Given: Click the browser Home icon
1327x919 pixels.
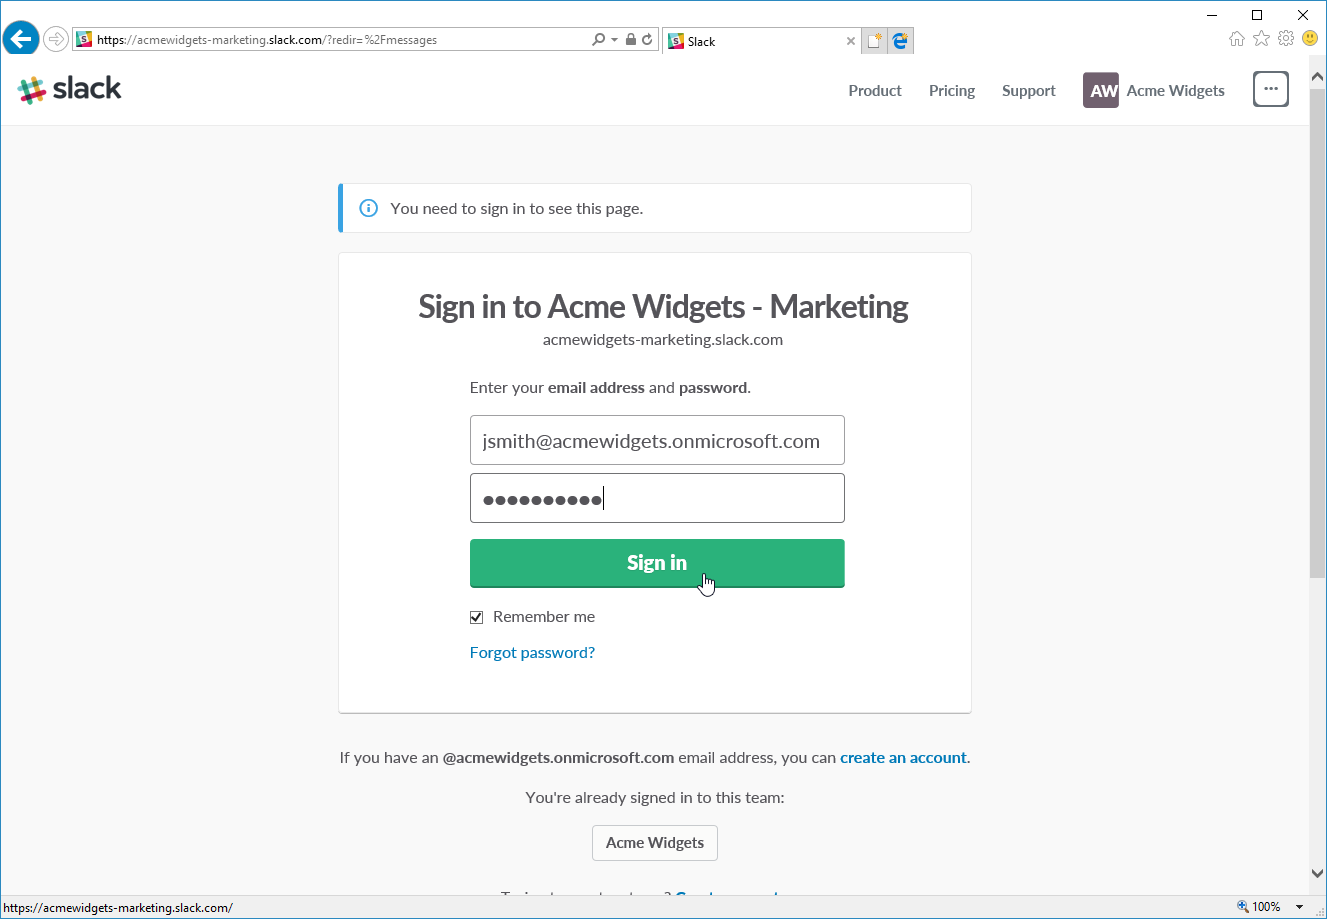Looking at the screenshot, I should [1237, 39].
